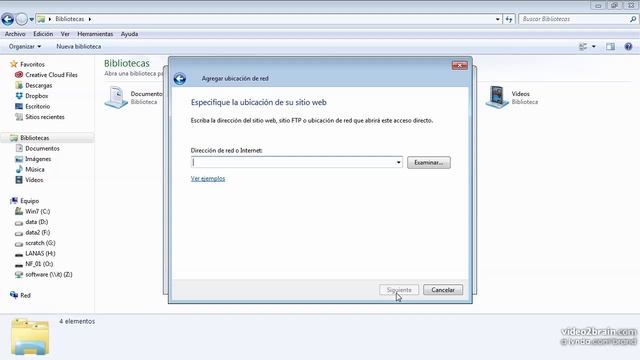Click the search magnifier icon
The image size is (640, 360).
coord(633,19)
